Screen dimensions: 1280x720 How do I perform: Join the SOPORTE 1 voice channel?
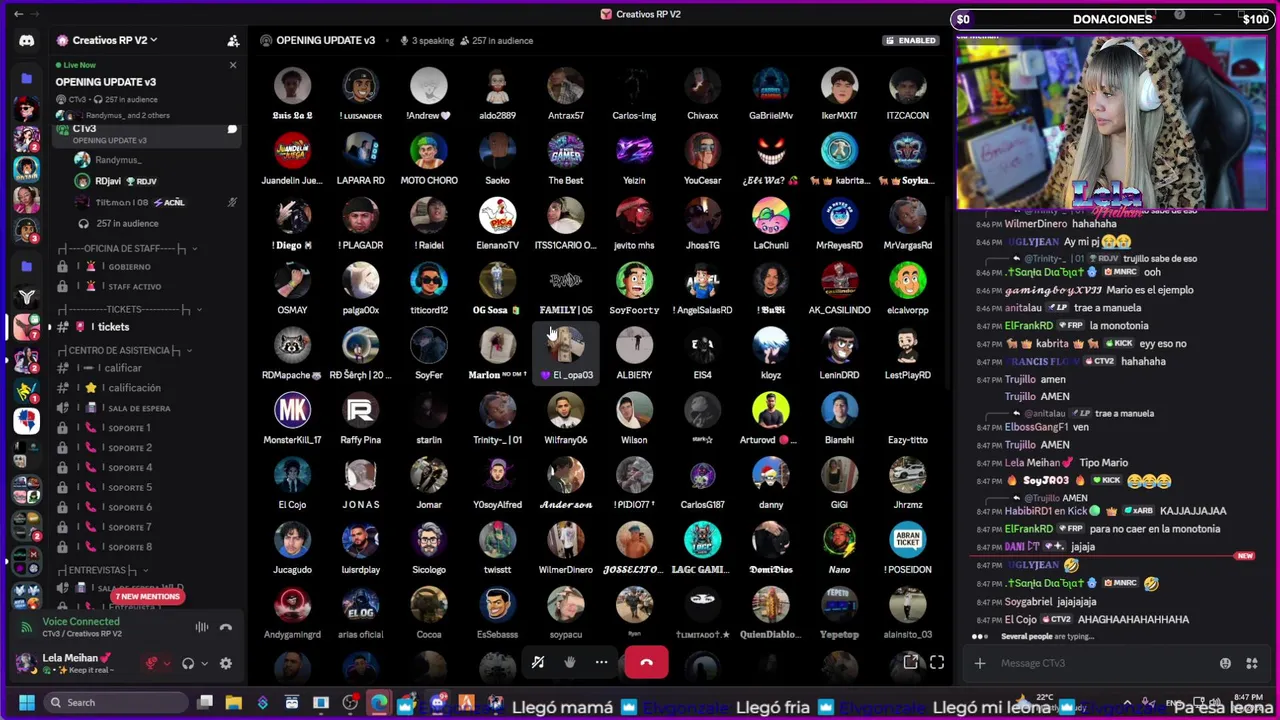pos(147,428)
